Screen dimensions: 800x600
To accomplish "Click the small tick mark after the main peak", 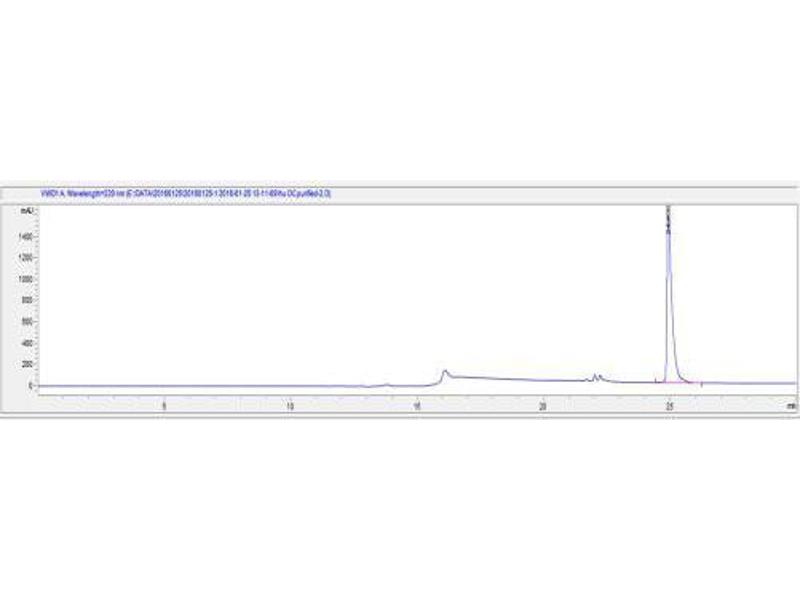I will click(702, 384).
